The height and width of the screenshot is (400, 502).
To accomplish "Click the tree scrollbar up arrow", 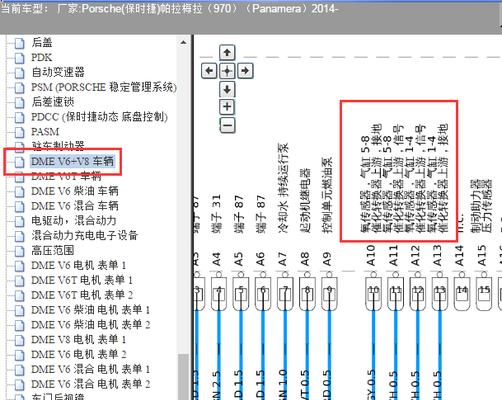I will [183, 42].
